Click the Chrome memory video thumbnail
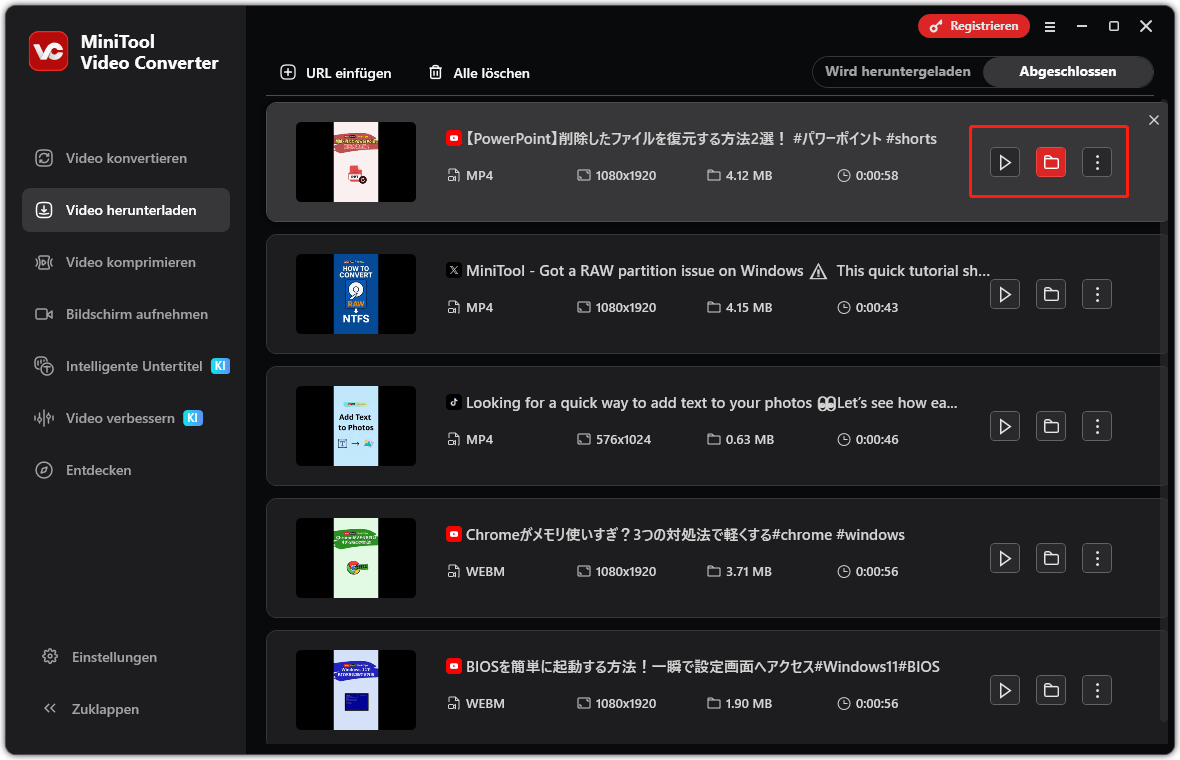Image resolution: width=1180 pixels, height=760 pixels. (x=356, y=558)
